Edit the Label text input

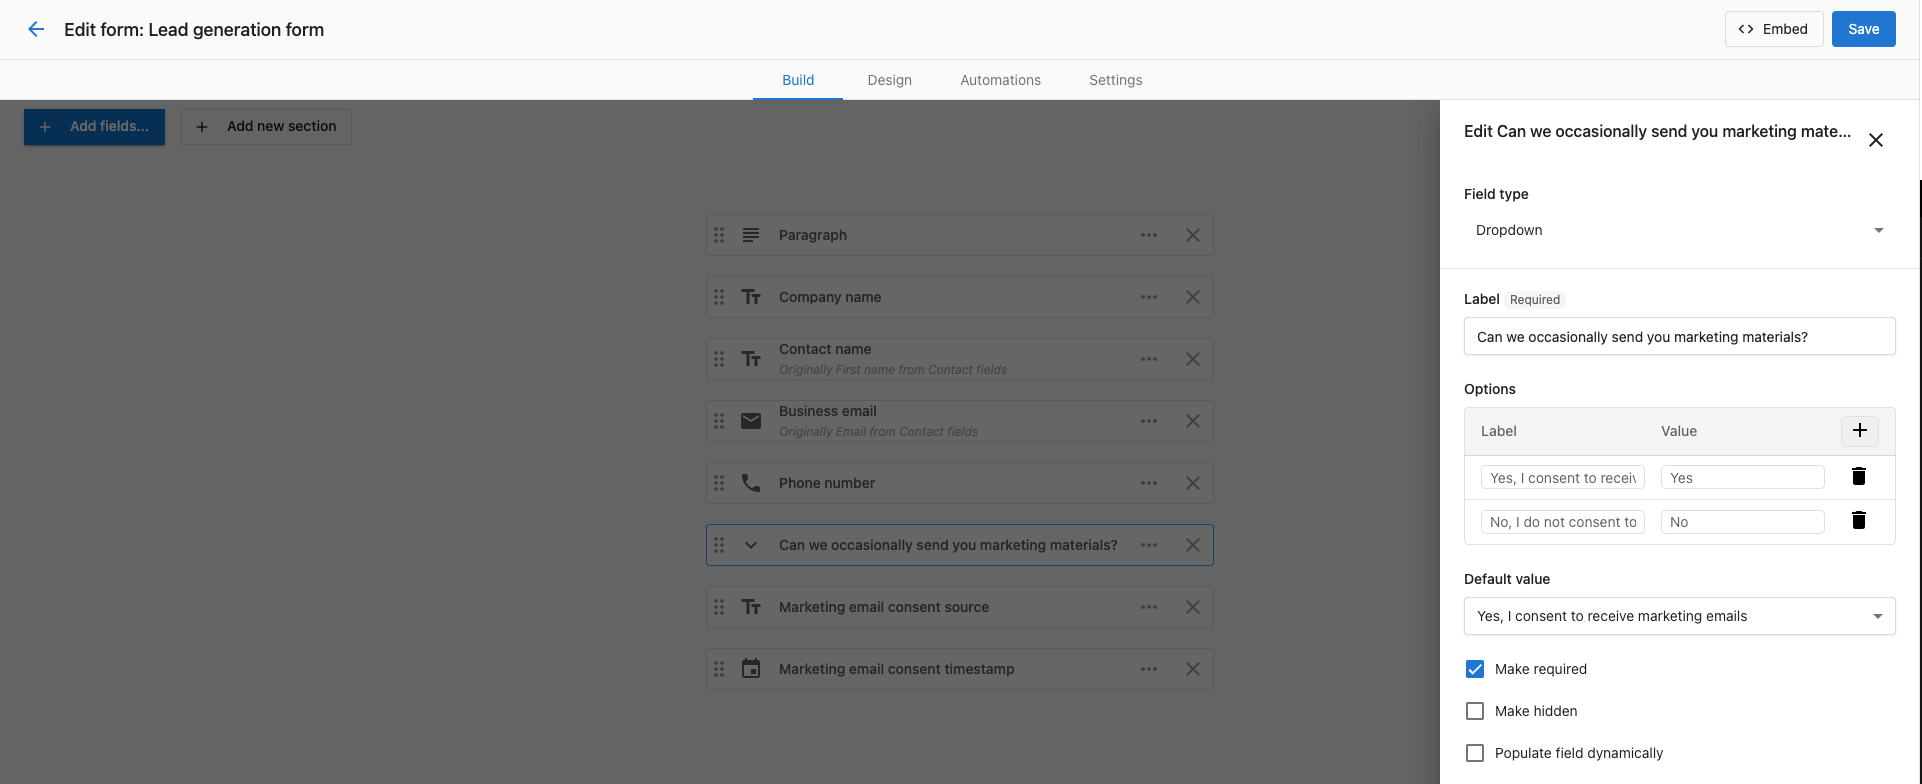click(1680, 336)
